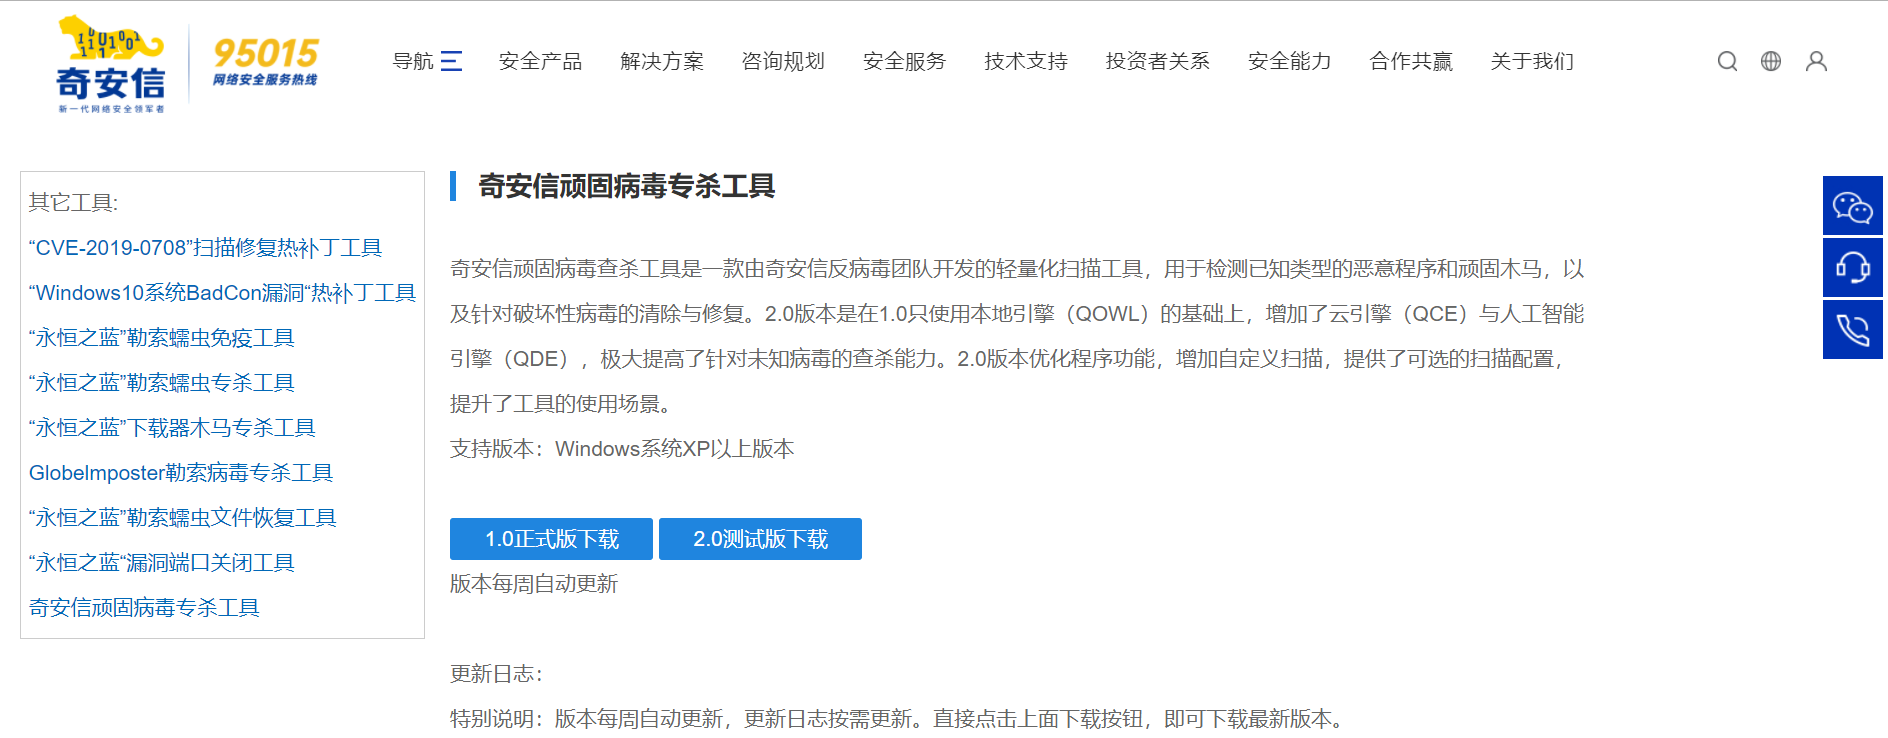
Task: Click the 奇安信顽固病毒专杀工具 page heading
Action: [626, 186]
